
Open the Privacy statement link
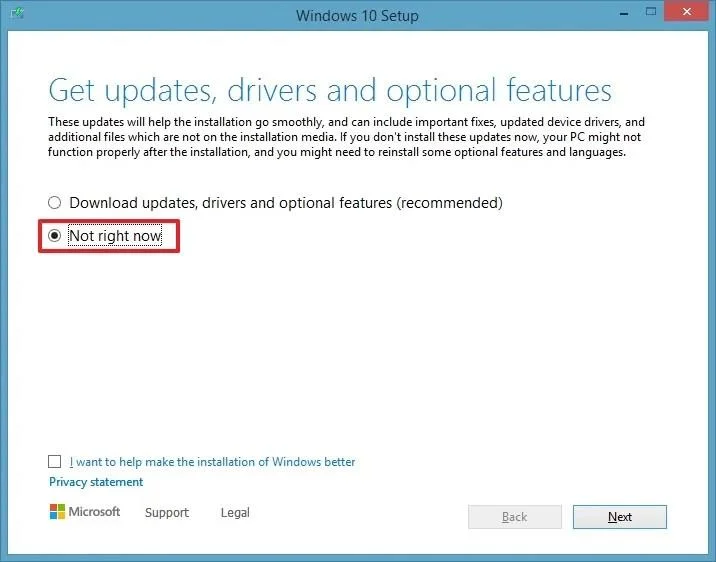[x=96, y=482]
